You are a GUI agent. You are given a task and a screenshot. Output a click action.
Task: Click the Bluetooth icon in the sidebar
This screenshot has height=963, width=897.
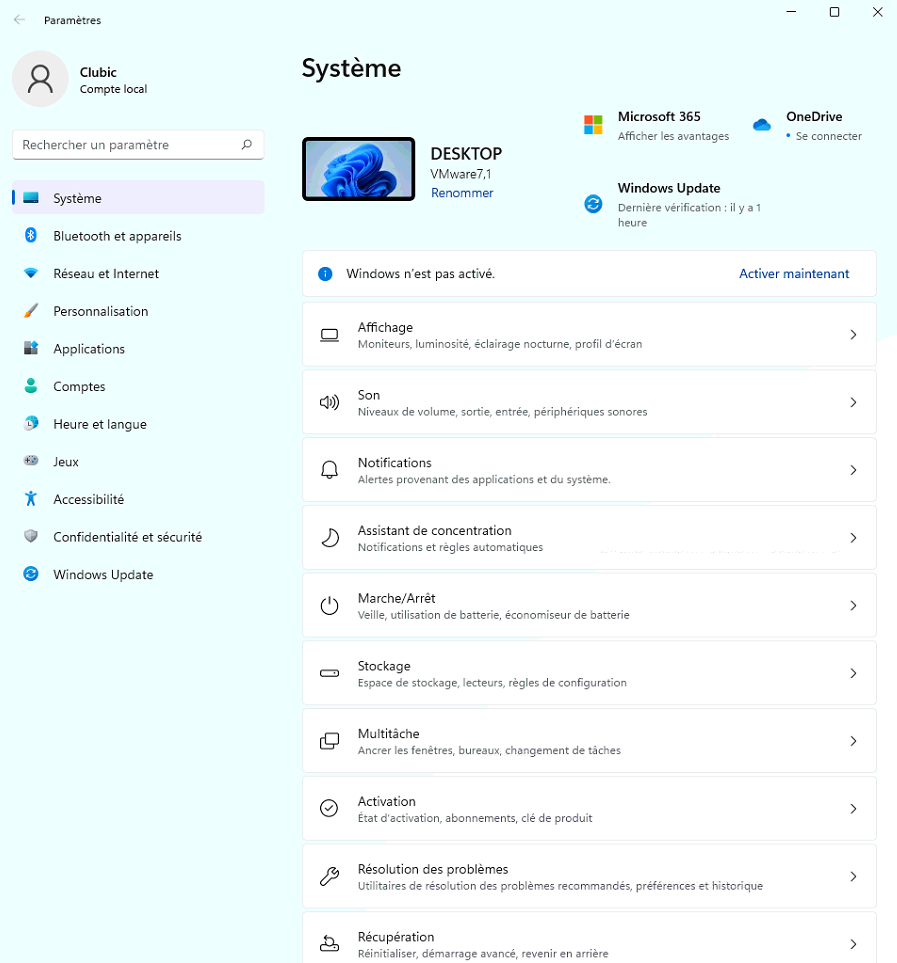31,236
